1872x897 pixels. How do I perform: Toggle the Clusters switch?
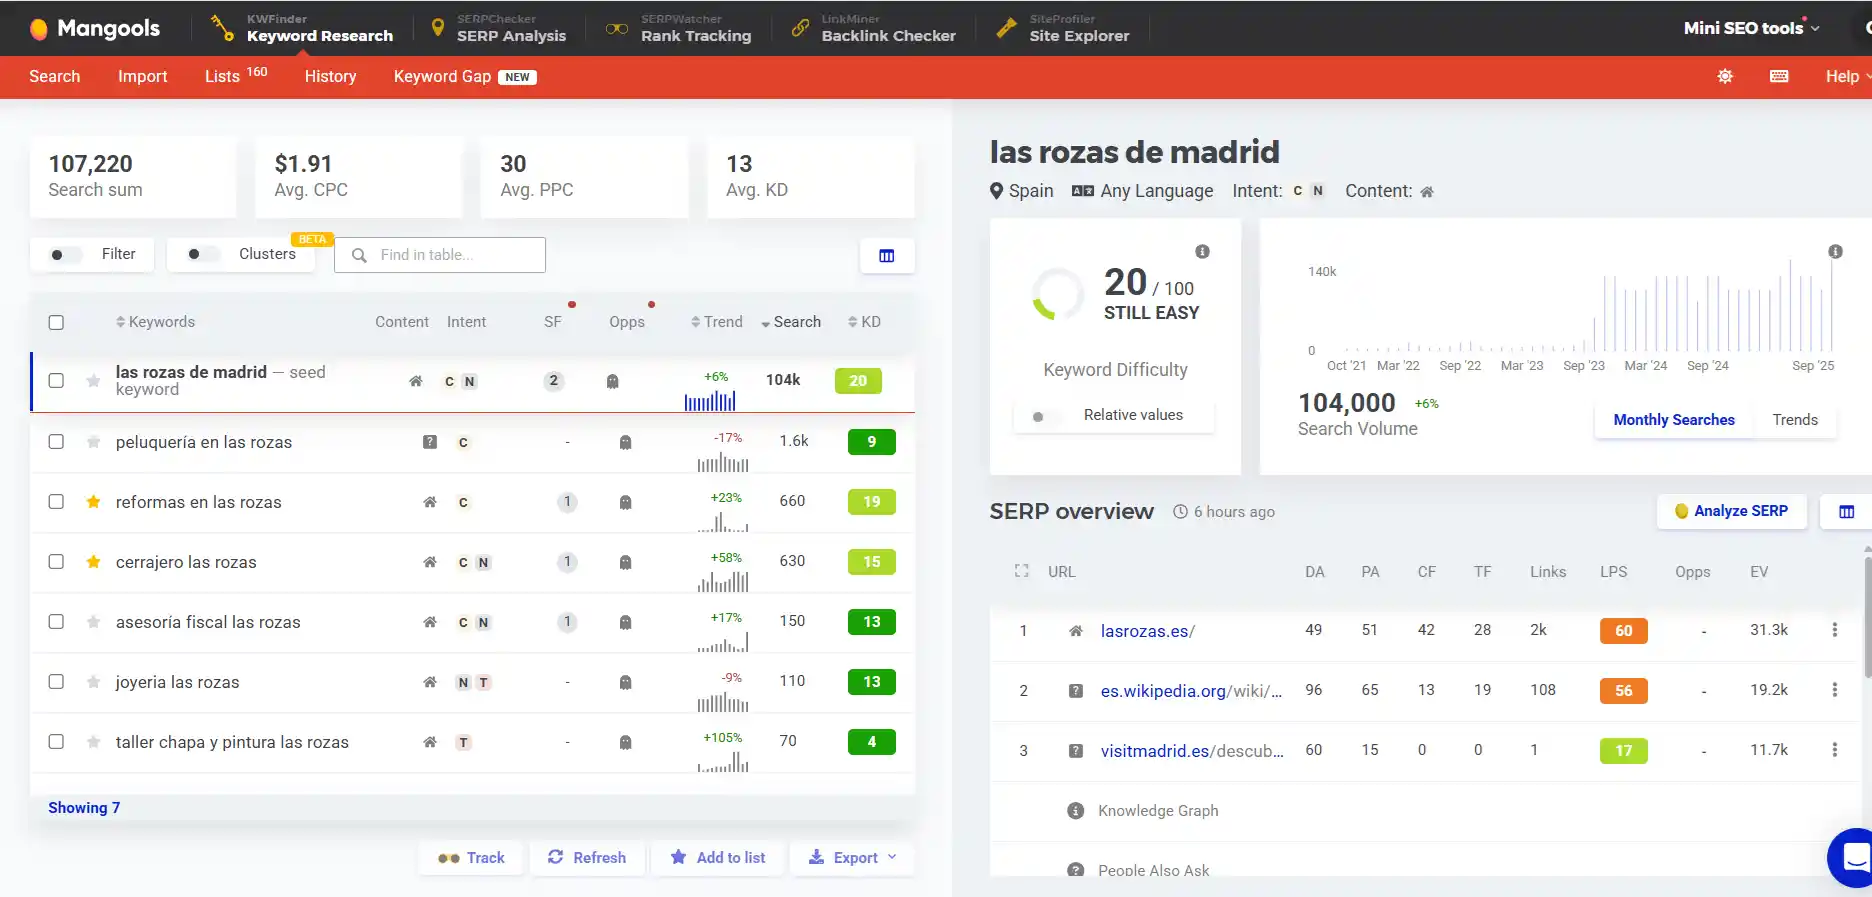[203, 254]
